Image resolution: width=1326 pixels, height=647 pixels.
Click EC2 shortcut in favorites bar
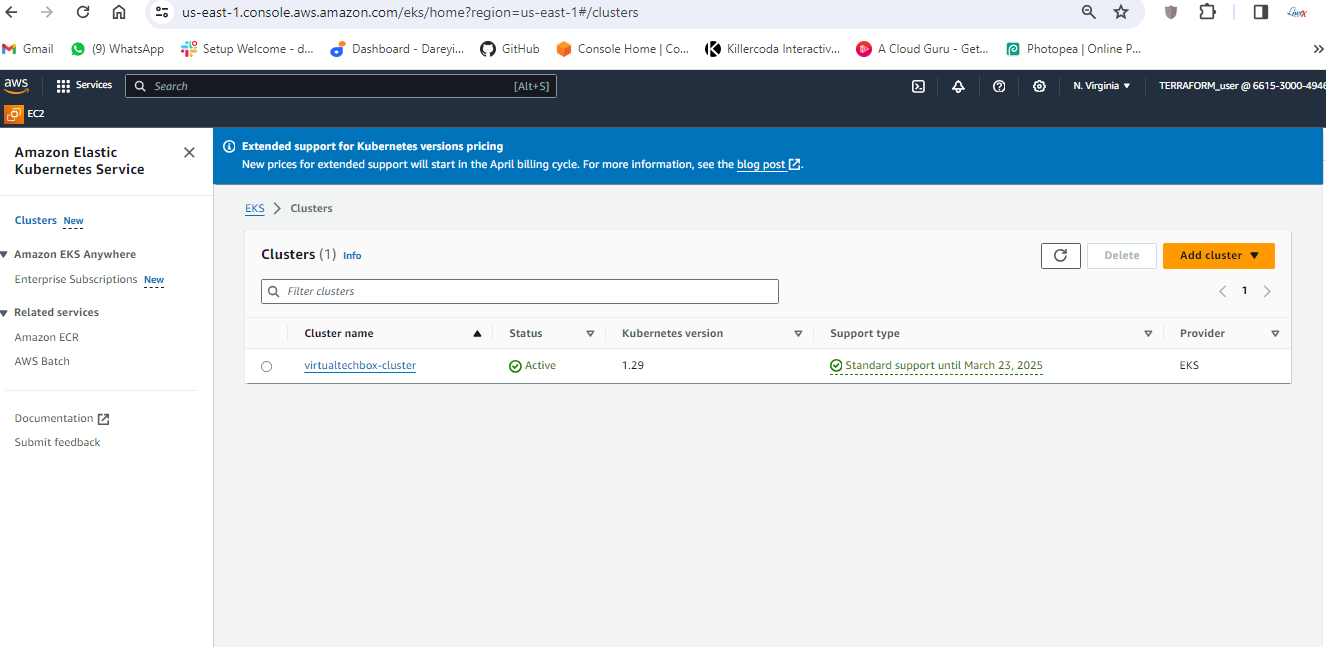point(26,114)
